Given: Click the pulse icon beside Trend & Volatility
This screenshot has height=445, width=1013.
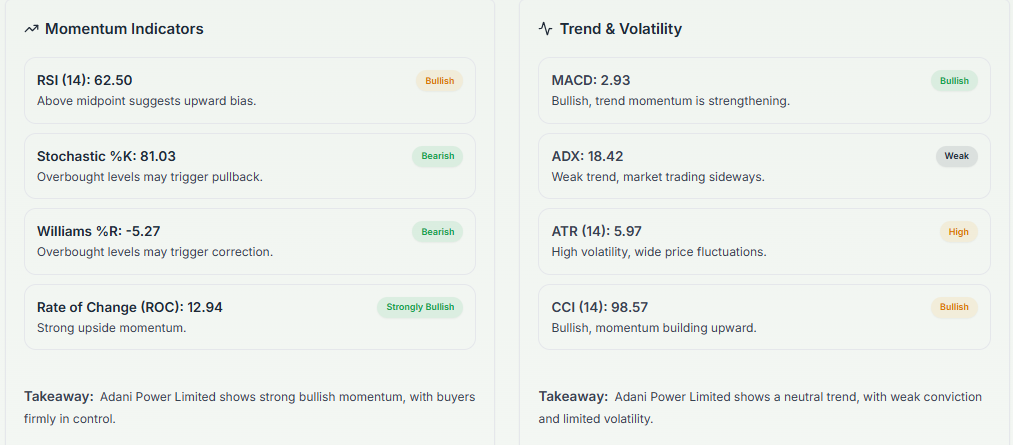Looking at the screenshot, I should 545,29.
